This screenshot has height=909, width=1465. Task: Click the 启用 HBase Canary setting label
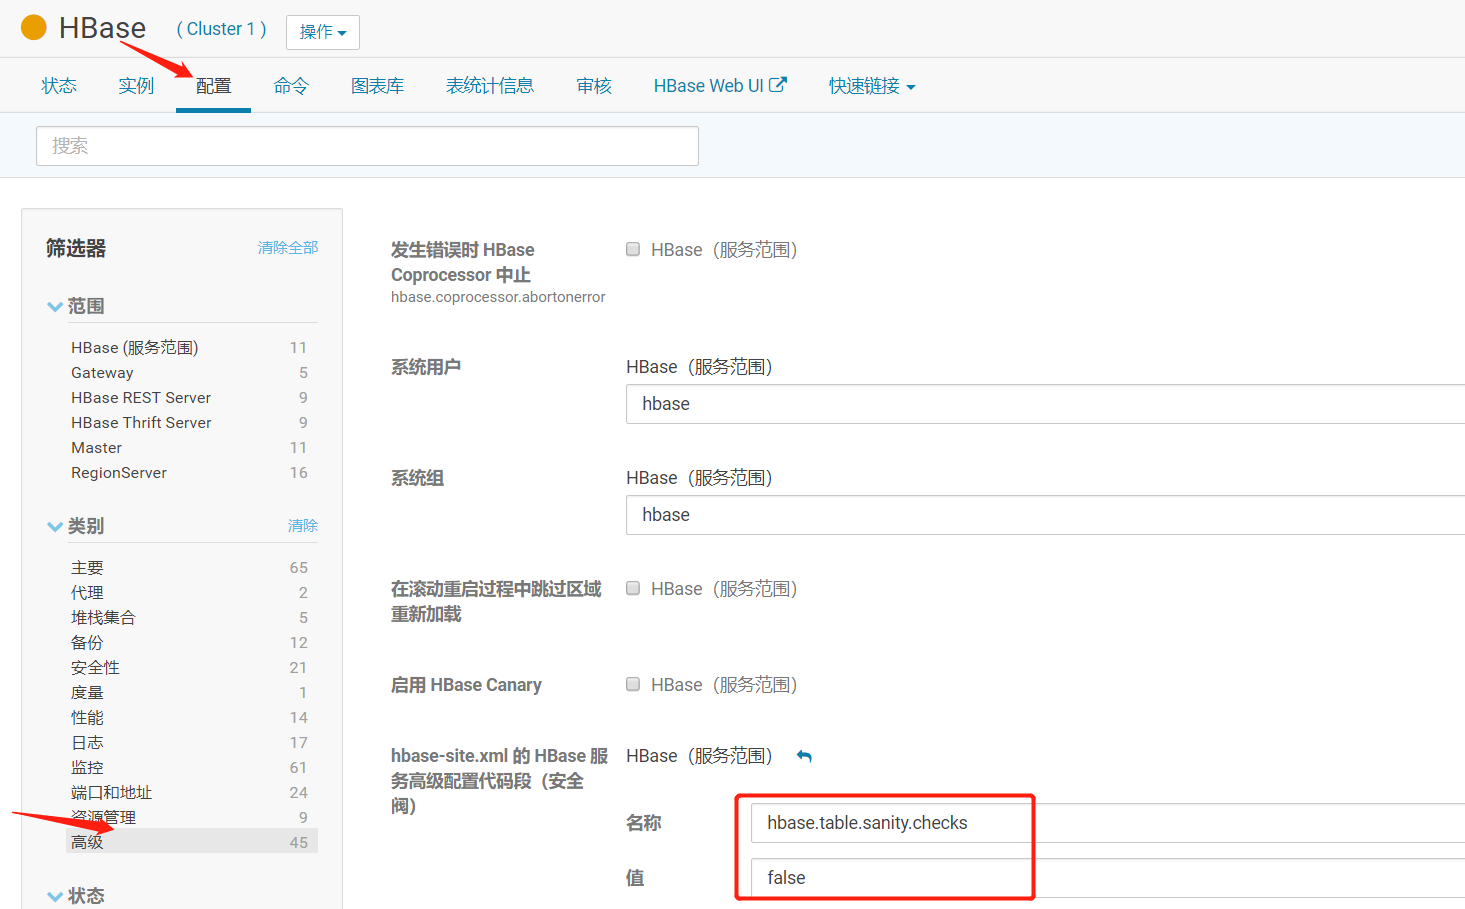click(x=466, y=685)
